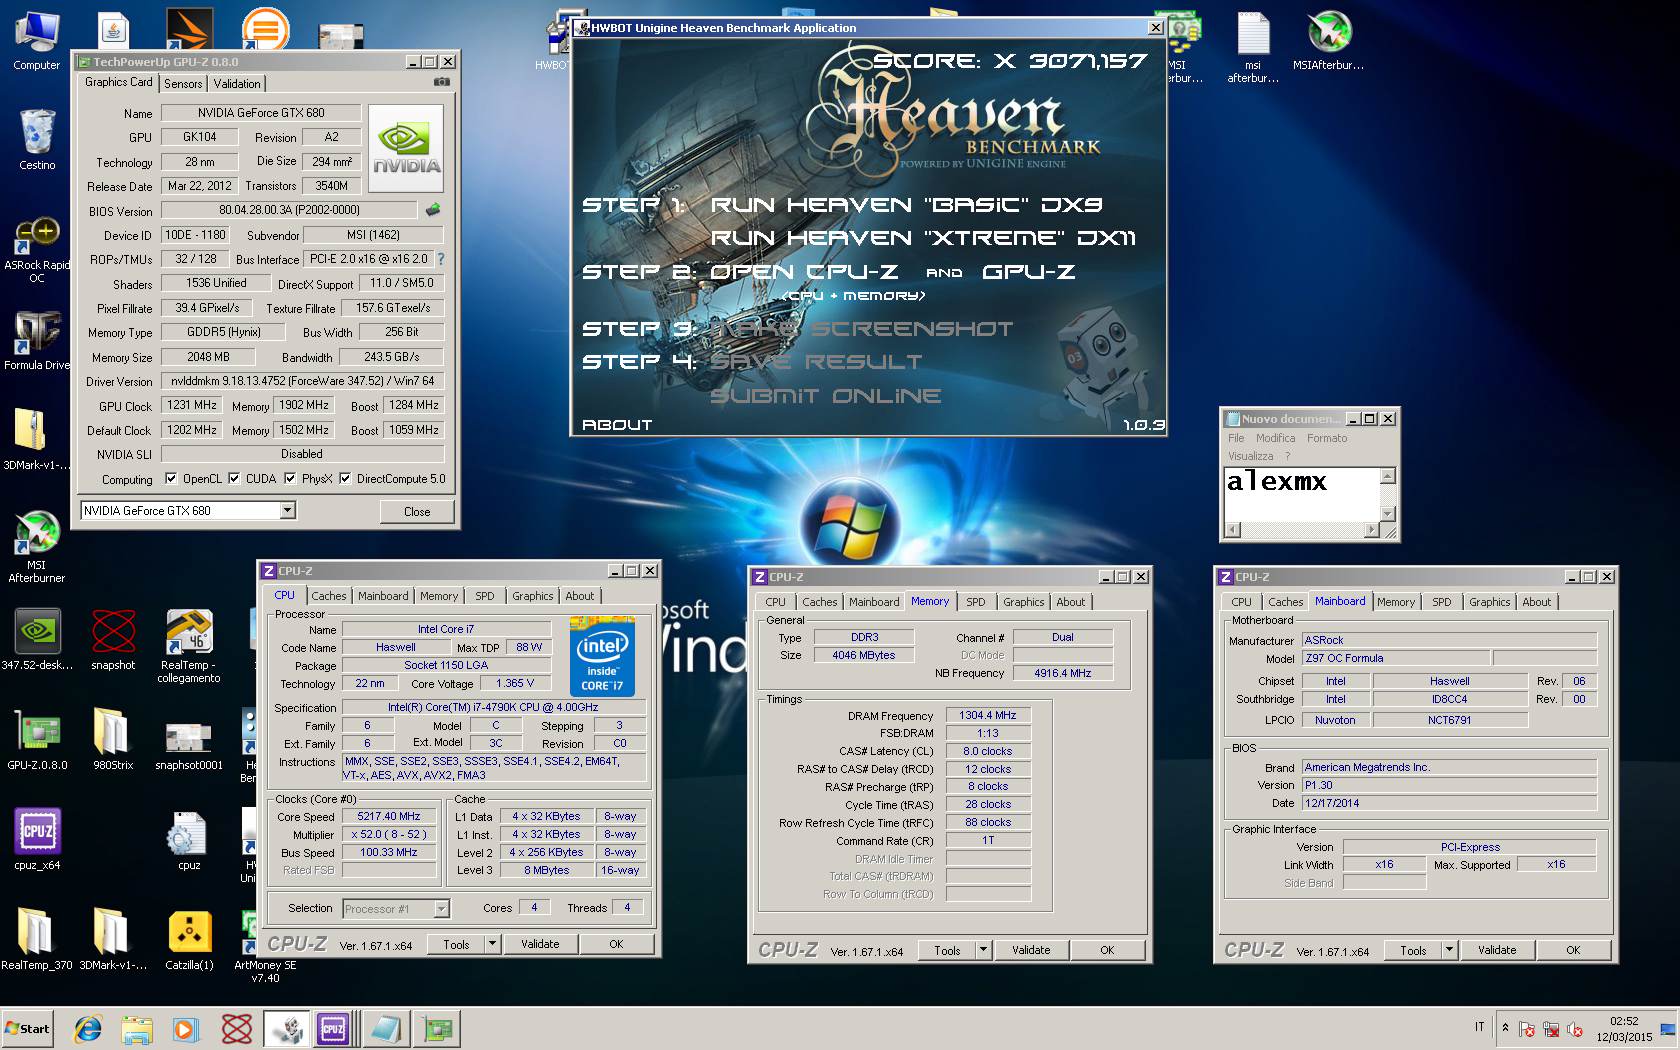1680x1050 pixels.
Task: Toggle the DirectCompute 5.0 checkbox
Action: pyautogui.click(x=345, y=479)
